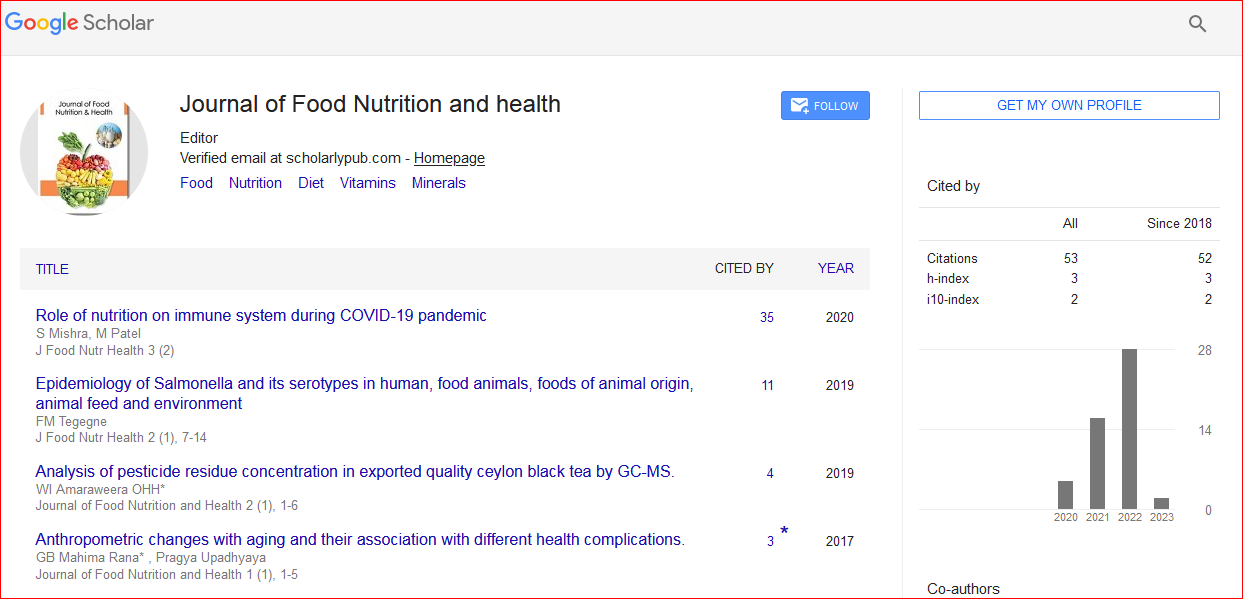Viewport: 1243px width, 599px height.
Task: Click the search magnifier icon
Action: [x=1197, y=24]
